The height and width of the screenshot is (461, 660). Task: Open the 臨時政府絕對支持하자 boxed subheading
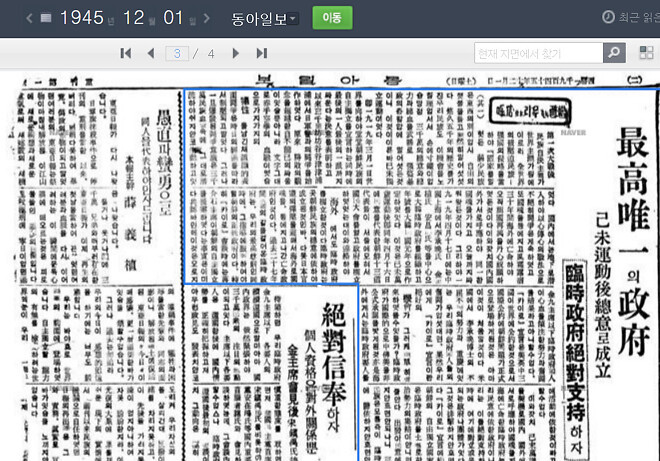[575, 360]
